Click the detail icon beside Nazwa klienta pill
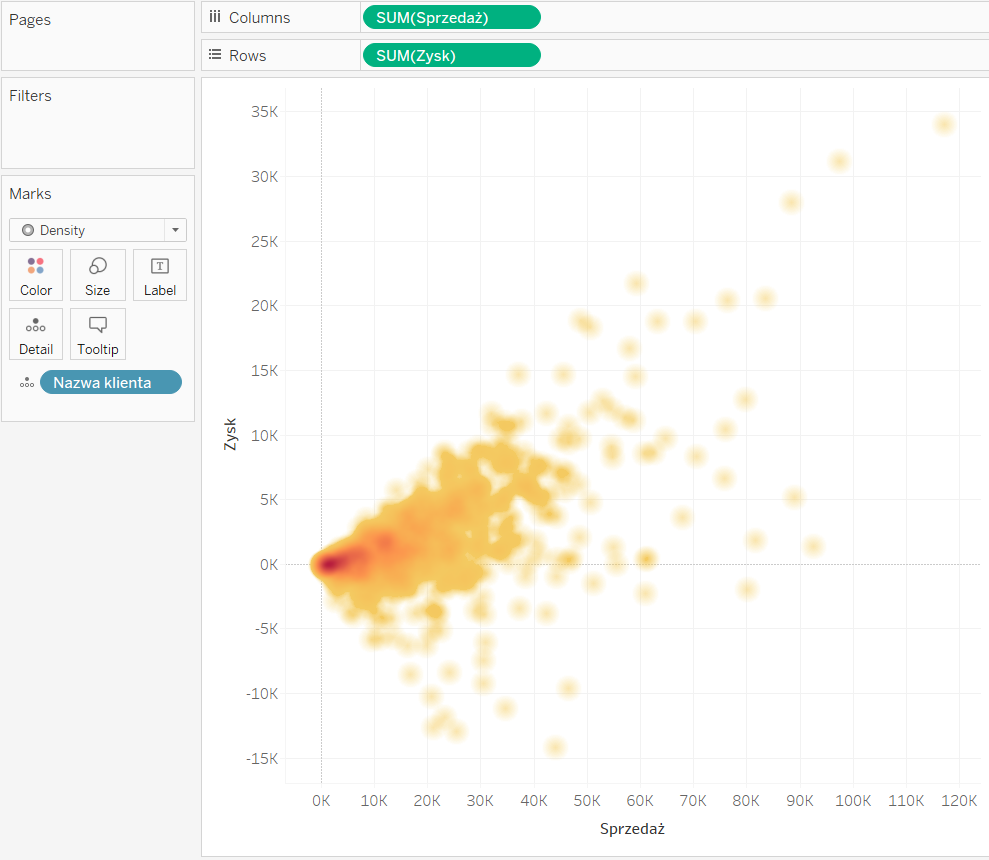989x860 pixels. click(26, 383)
